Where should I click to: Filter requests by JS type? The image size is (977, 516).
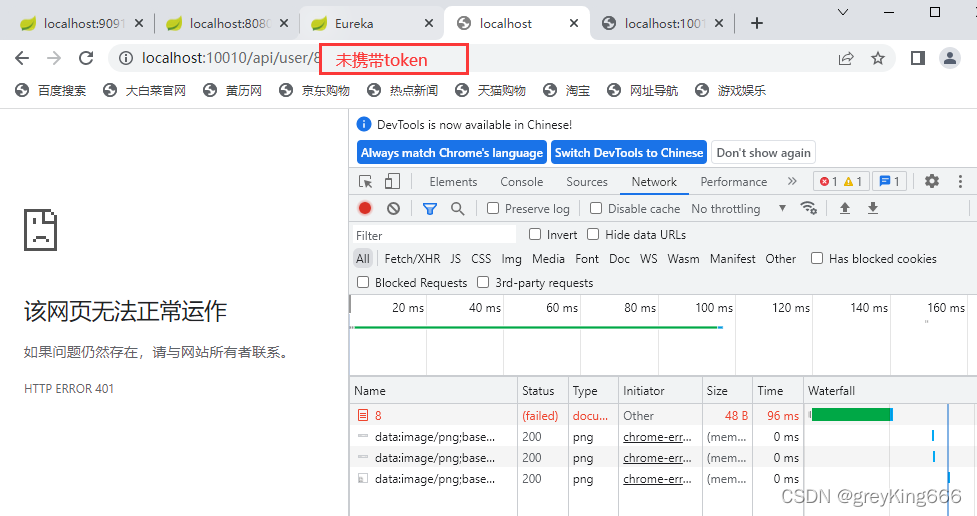point(455,259)
